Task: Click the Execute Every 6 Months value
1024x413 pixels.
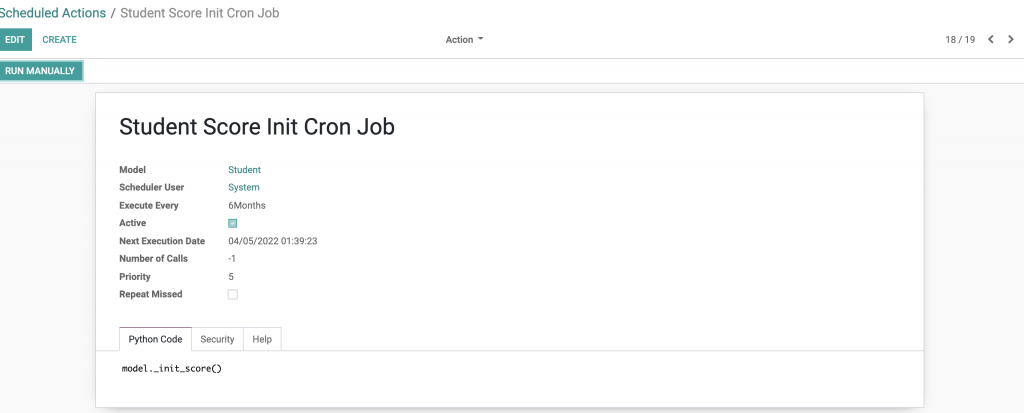Action: tap(247, 205)
